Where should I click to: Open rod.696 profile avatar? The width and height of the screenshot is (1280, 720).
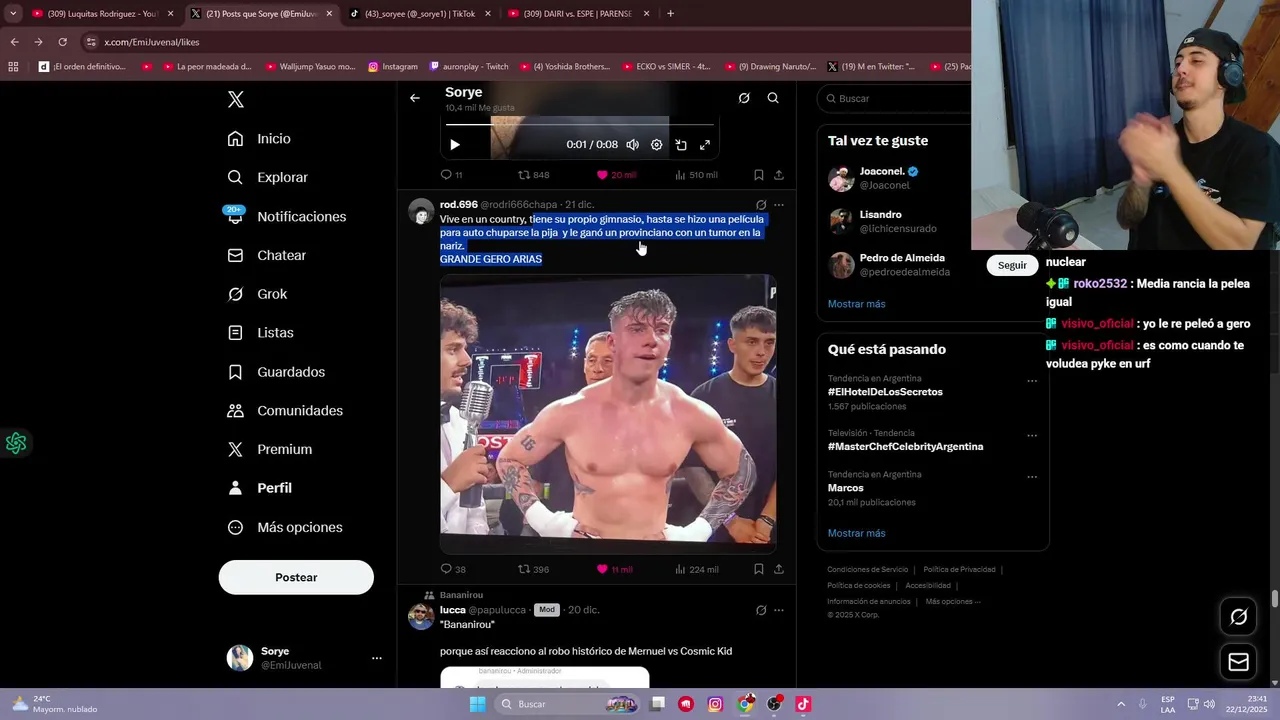[x=421, y=212]
